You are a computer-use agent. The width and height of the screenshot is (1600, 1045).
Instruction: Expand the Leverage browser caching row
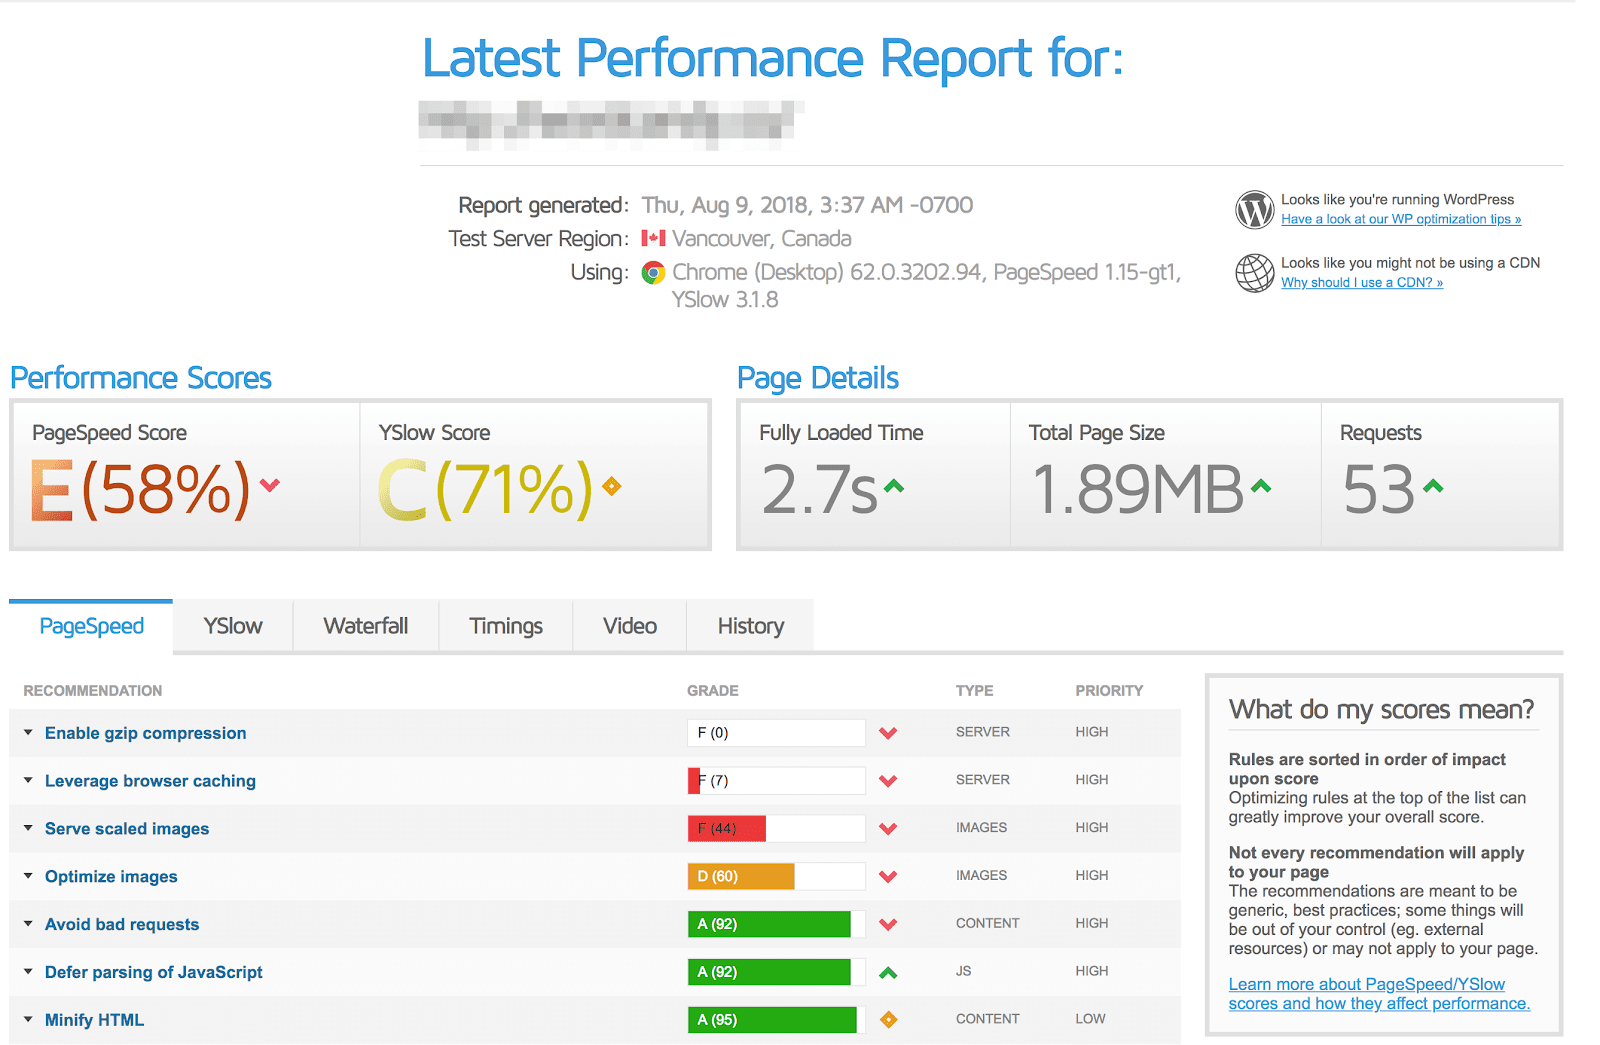(150, 781)
